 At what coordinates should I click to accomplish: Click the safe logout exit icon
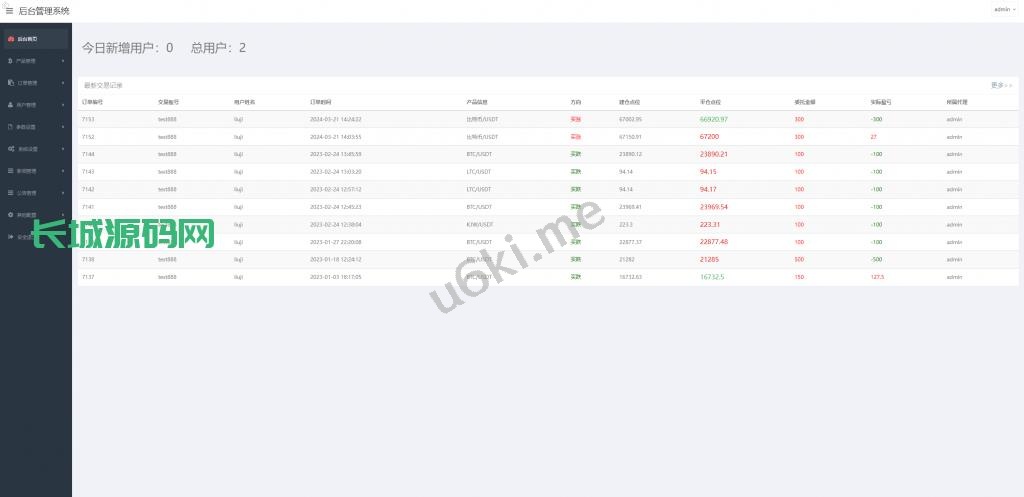[10, 236]
